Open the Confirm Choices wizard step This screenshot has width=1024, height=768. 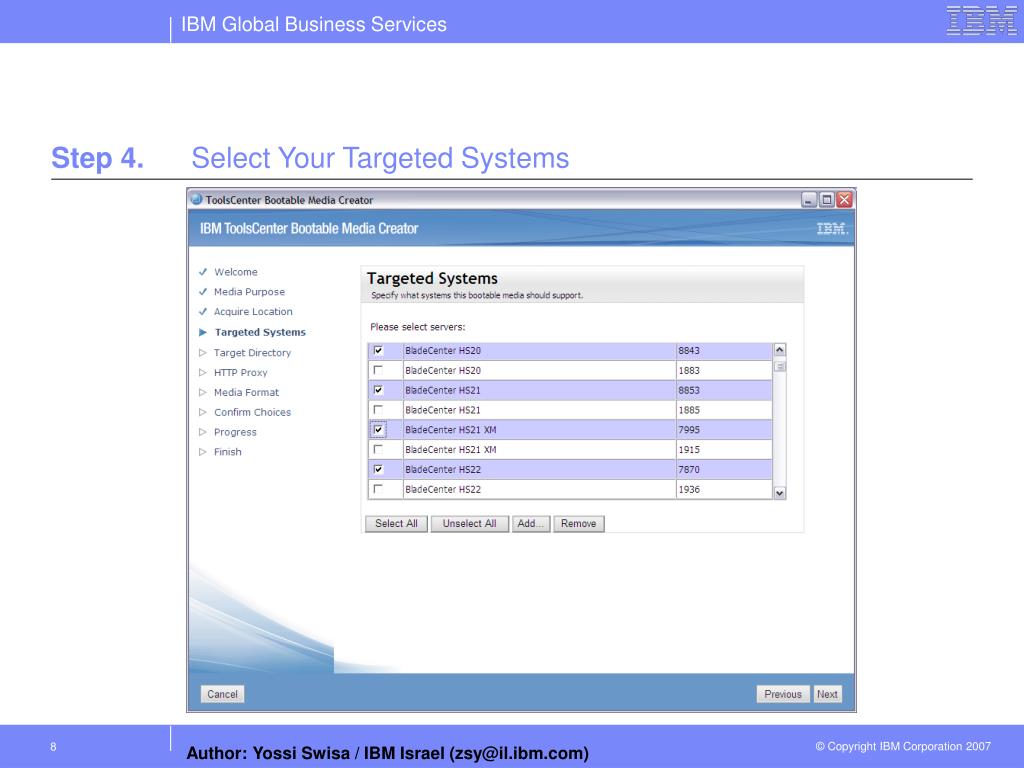tap(252, 412)
